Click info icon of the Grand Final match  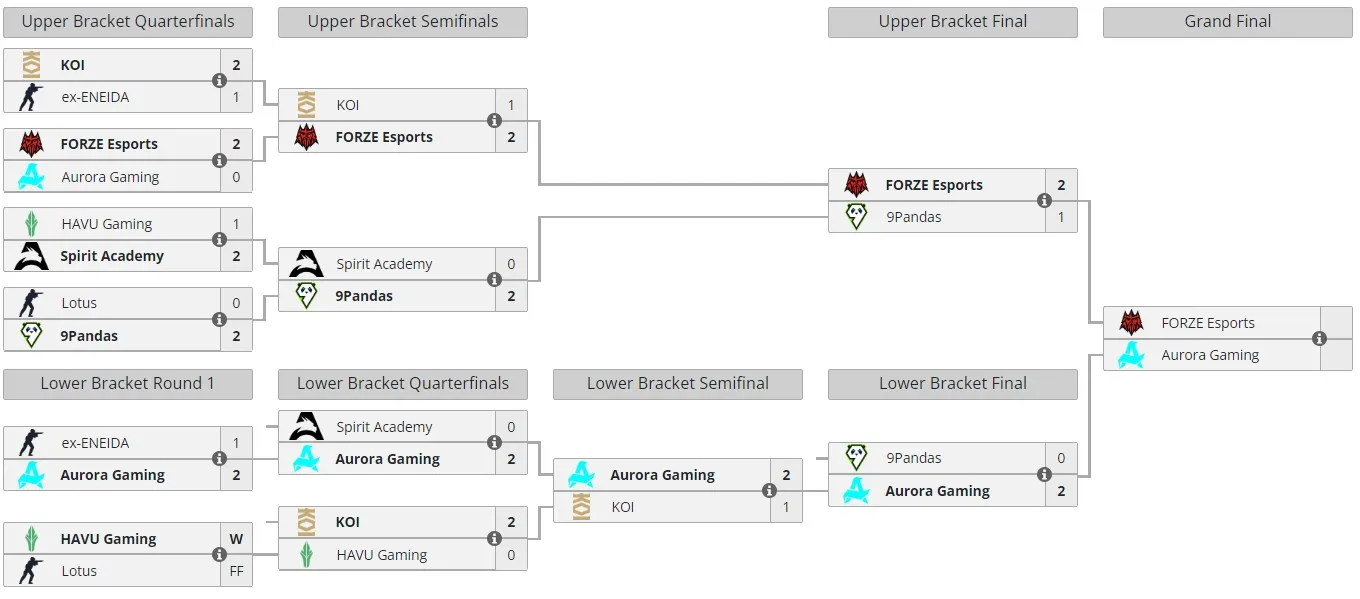pyautogui.click(x=1319, y=339)
